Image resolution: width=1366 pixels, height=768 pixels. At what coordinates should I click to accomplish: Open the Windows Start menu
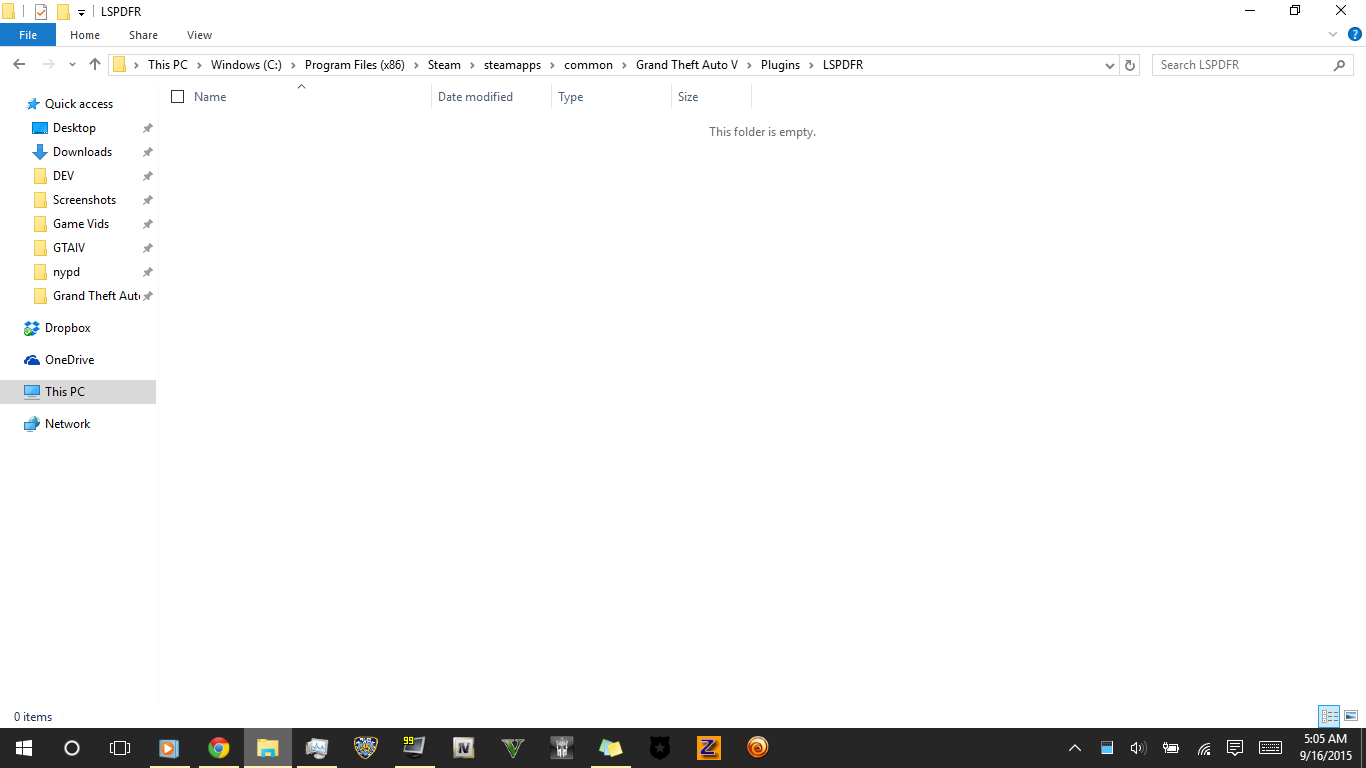[24, 748]
